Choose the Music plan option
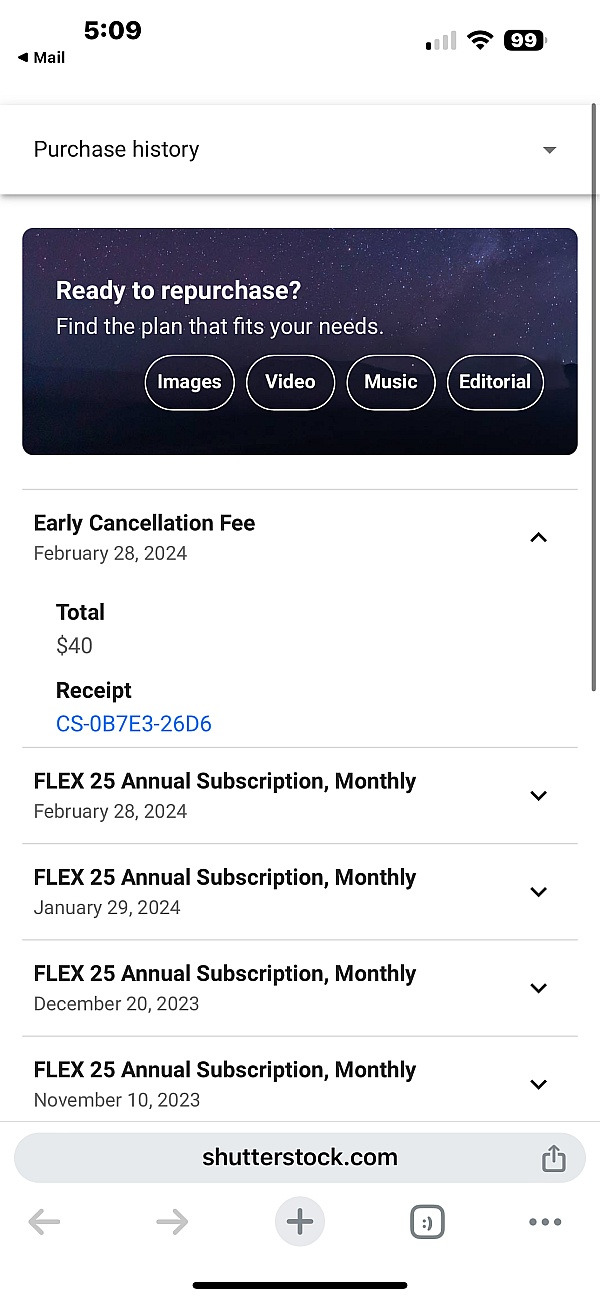Screen dimensions: 600x1300 (x=390, y=382)
